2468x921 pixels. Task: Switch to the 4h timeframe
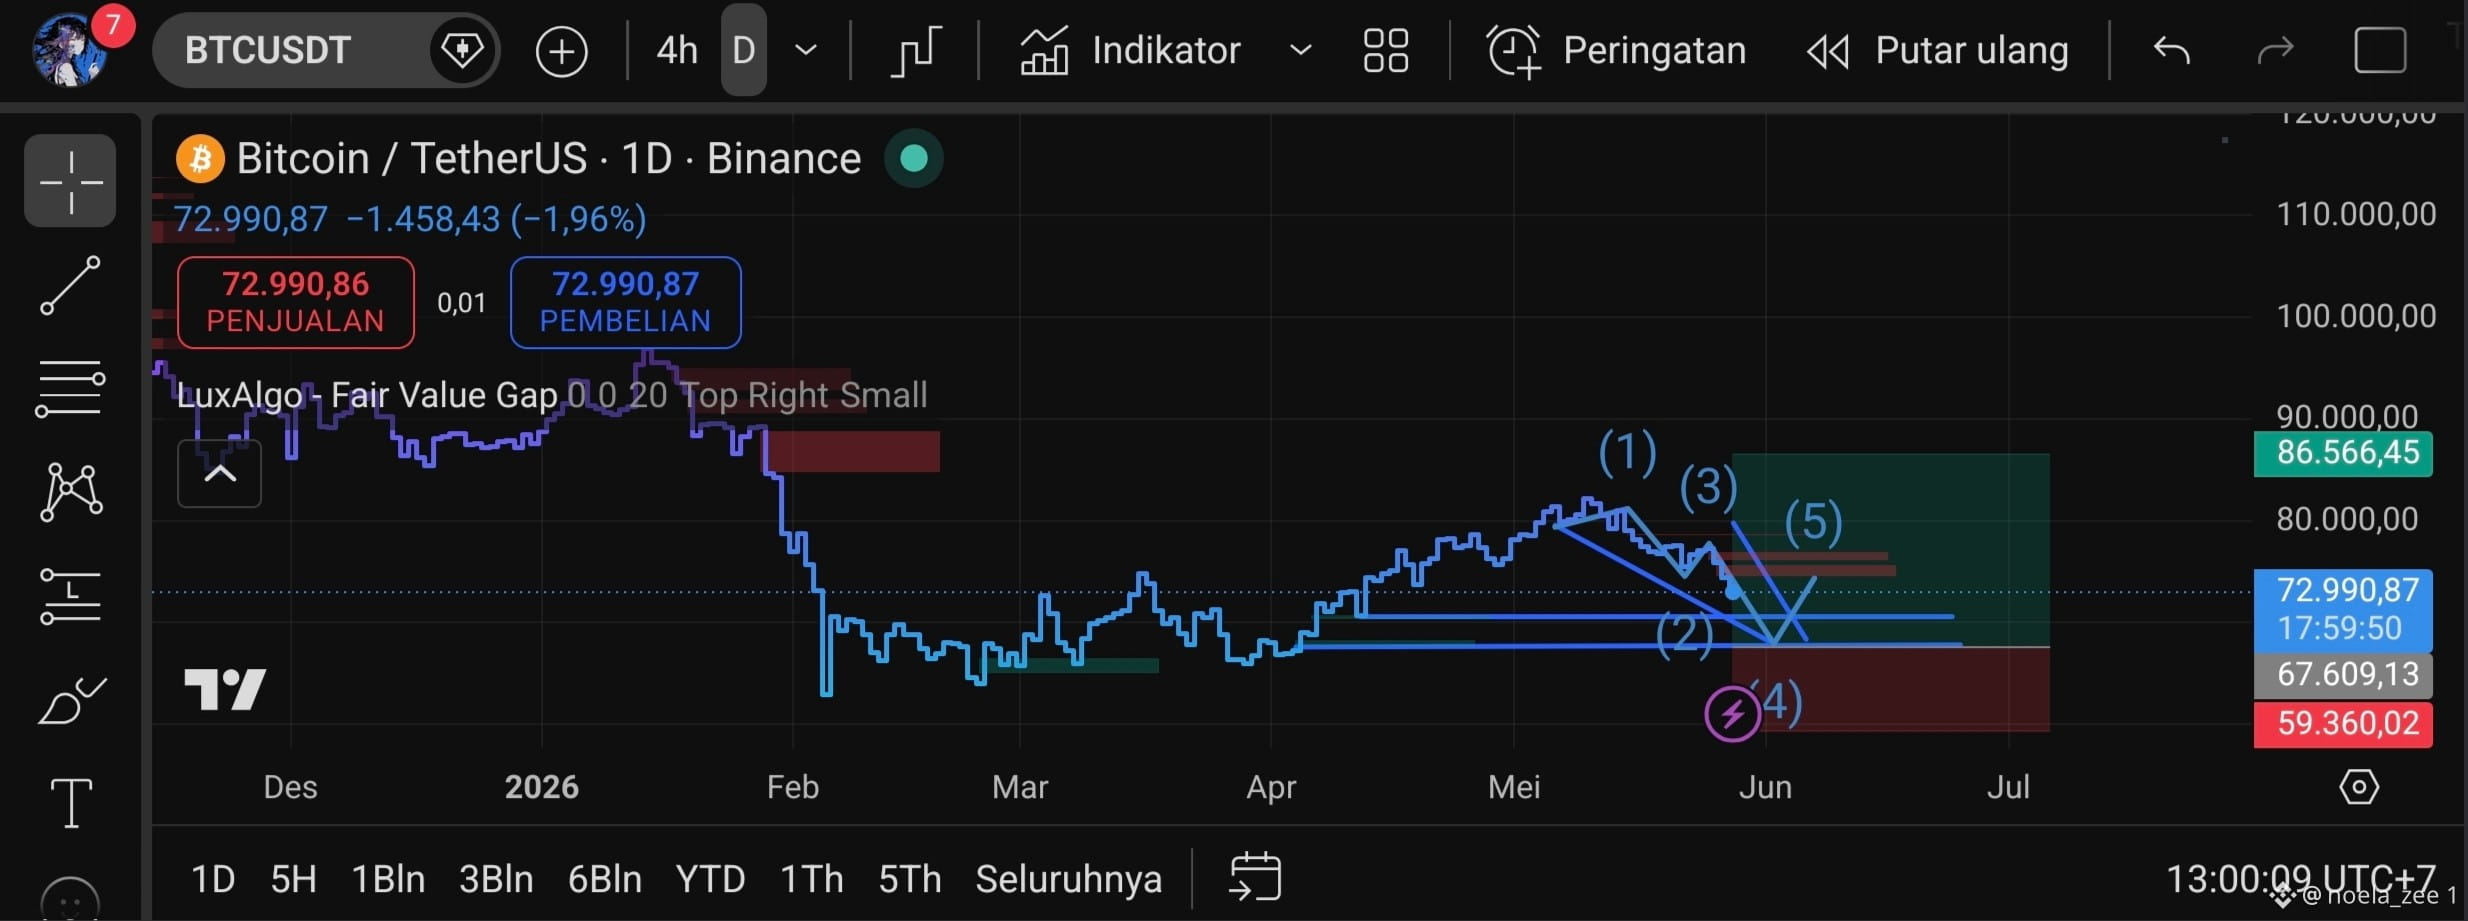coord(677,50)
